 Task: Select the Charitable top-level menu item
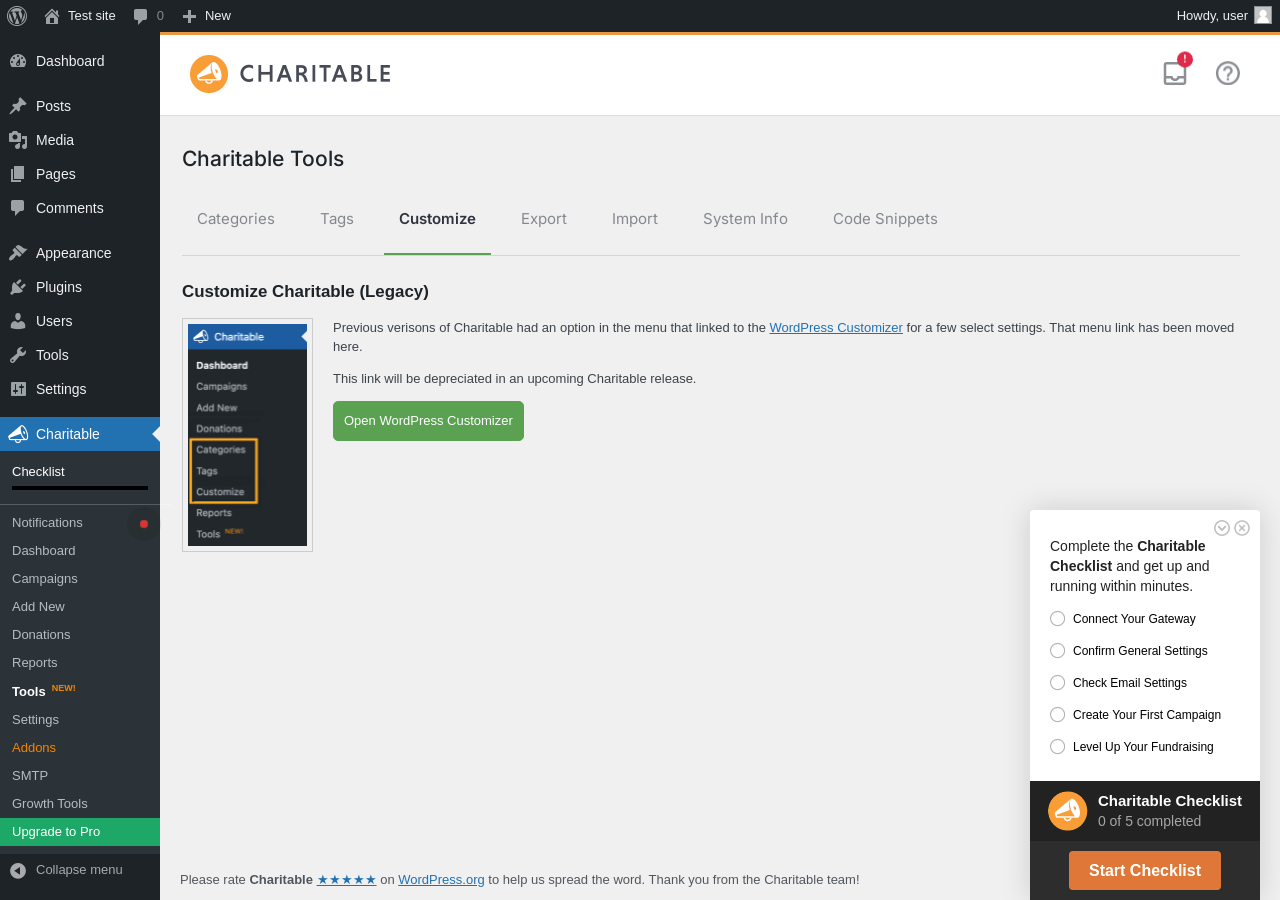80,434
